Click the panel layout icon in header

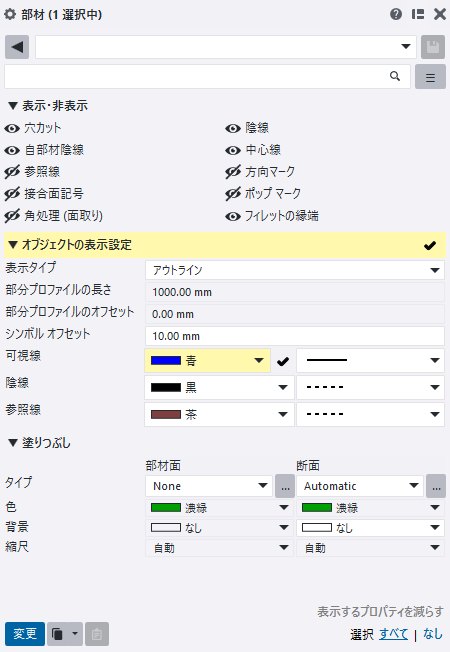tap(418, 15)
